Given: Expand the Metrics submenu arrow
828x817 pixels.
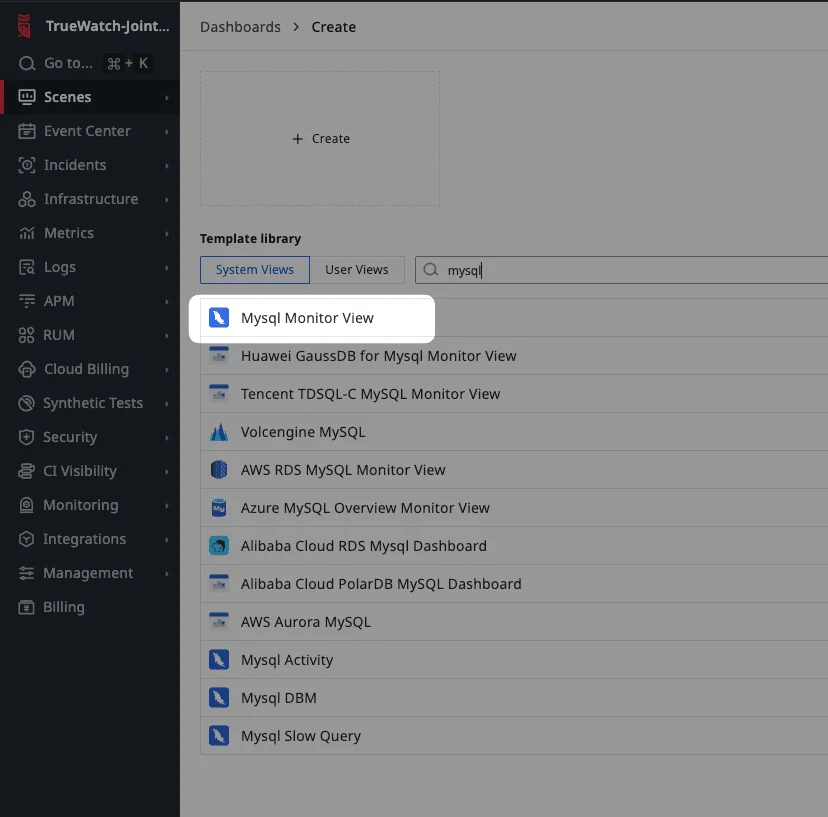Looking at the screenshot, I should pos(167,233).
